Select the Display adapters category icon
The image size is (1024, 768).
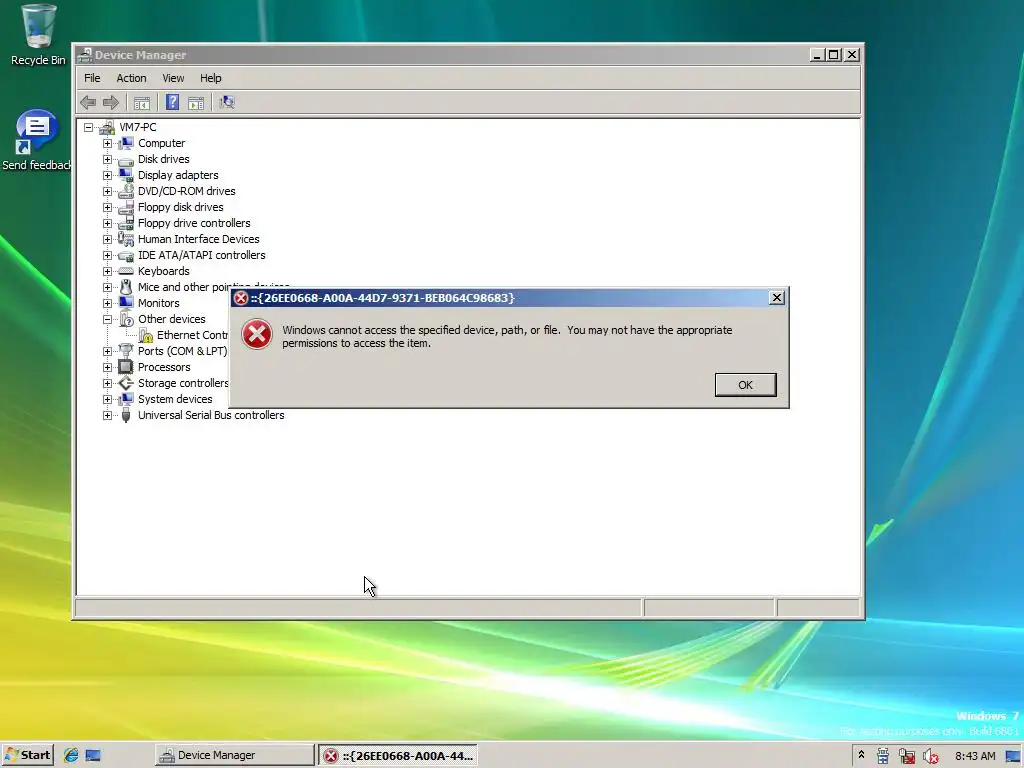click(126, 175)
